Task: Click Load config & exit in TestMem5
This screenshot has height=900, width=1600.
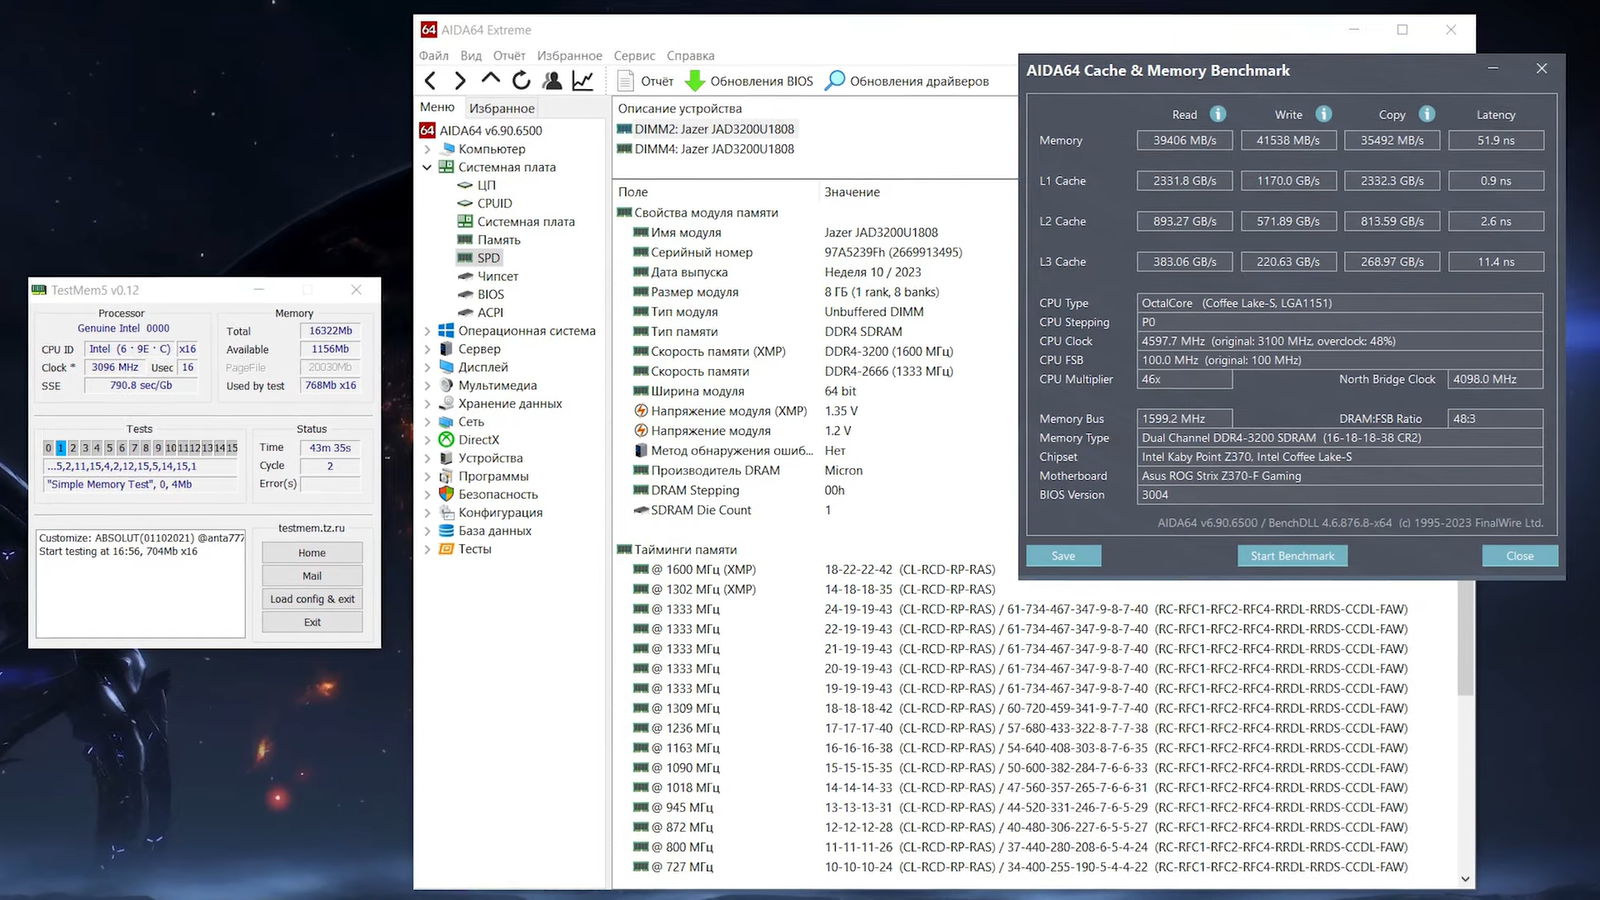Action: tap(312, 599)
